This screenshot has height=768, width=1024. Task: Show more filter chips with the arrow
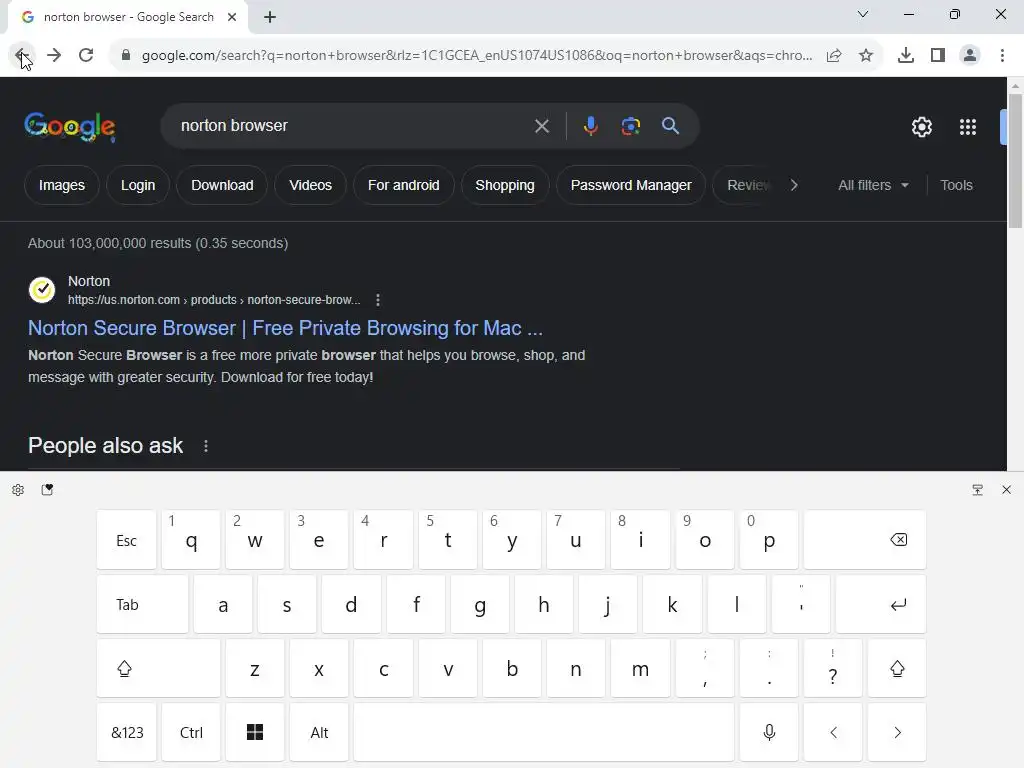[x=793, y=185]
